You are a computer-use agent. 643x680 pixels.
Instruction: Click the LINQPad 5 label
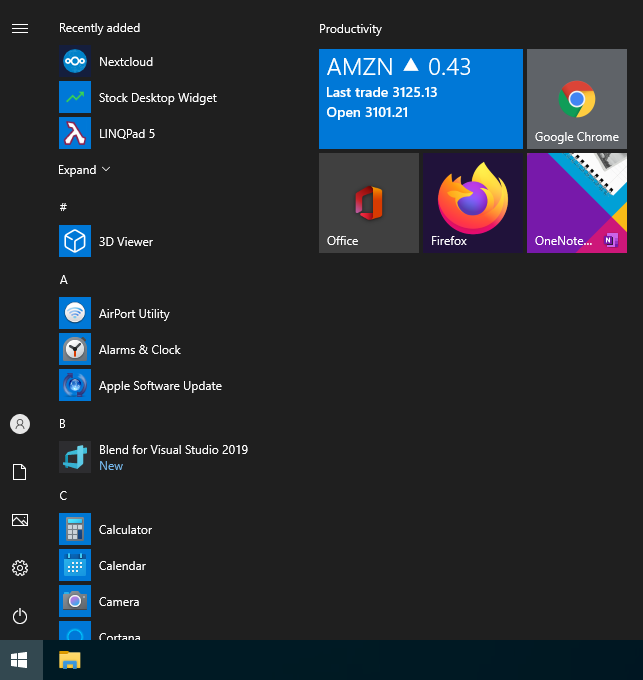(127, 134)
